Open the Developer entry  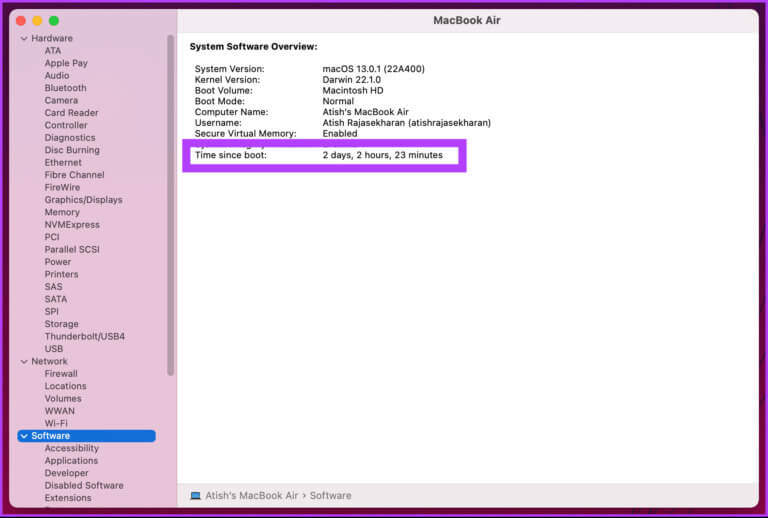pyautogui.click(x=67, y=473)
